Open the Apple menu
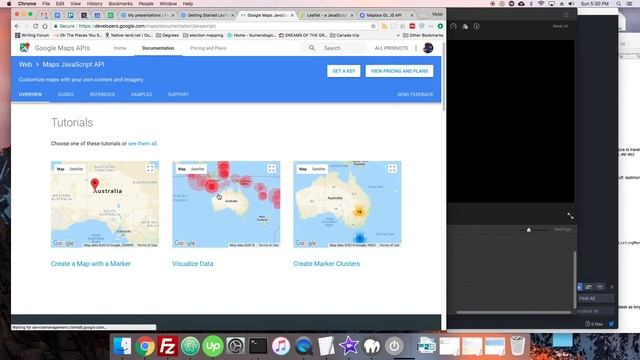Image resolution: width=640 pixels, height=360 pixels. pos(9,4)
